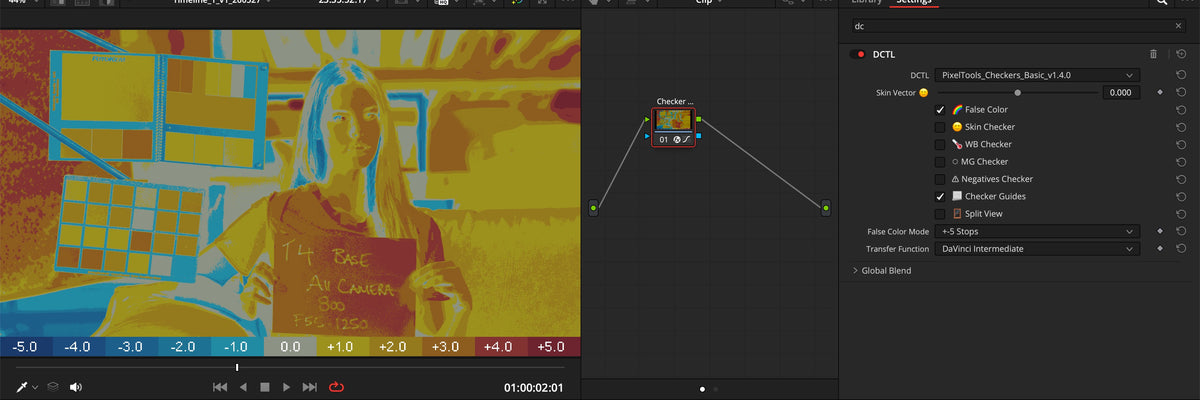Click the -5.0 stop guide swatch
Viewport: 1200px width, 400px height.
pyautogui.click(x=26, y=347)
